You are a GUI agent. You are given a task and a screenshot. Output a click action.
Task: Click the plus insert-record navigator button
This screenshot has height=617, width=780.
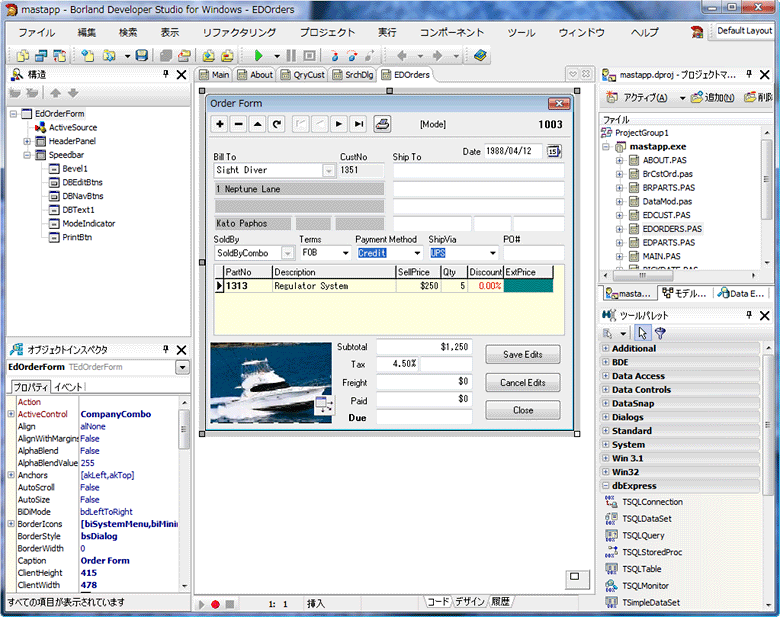click(x=221, y=124)
